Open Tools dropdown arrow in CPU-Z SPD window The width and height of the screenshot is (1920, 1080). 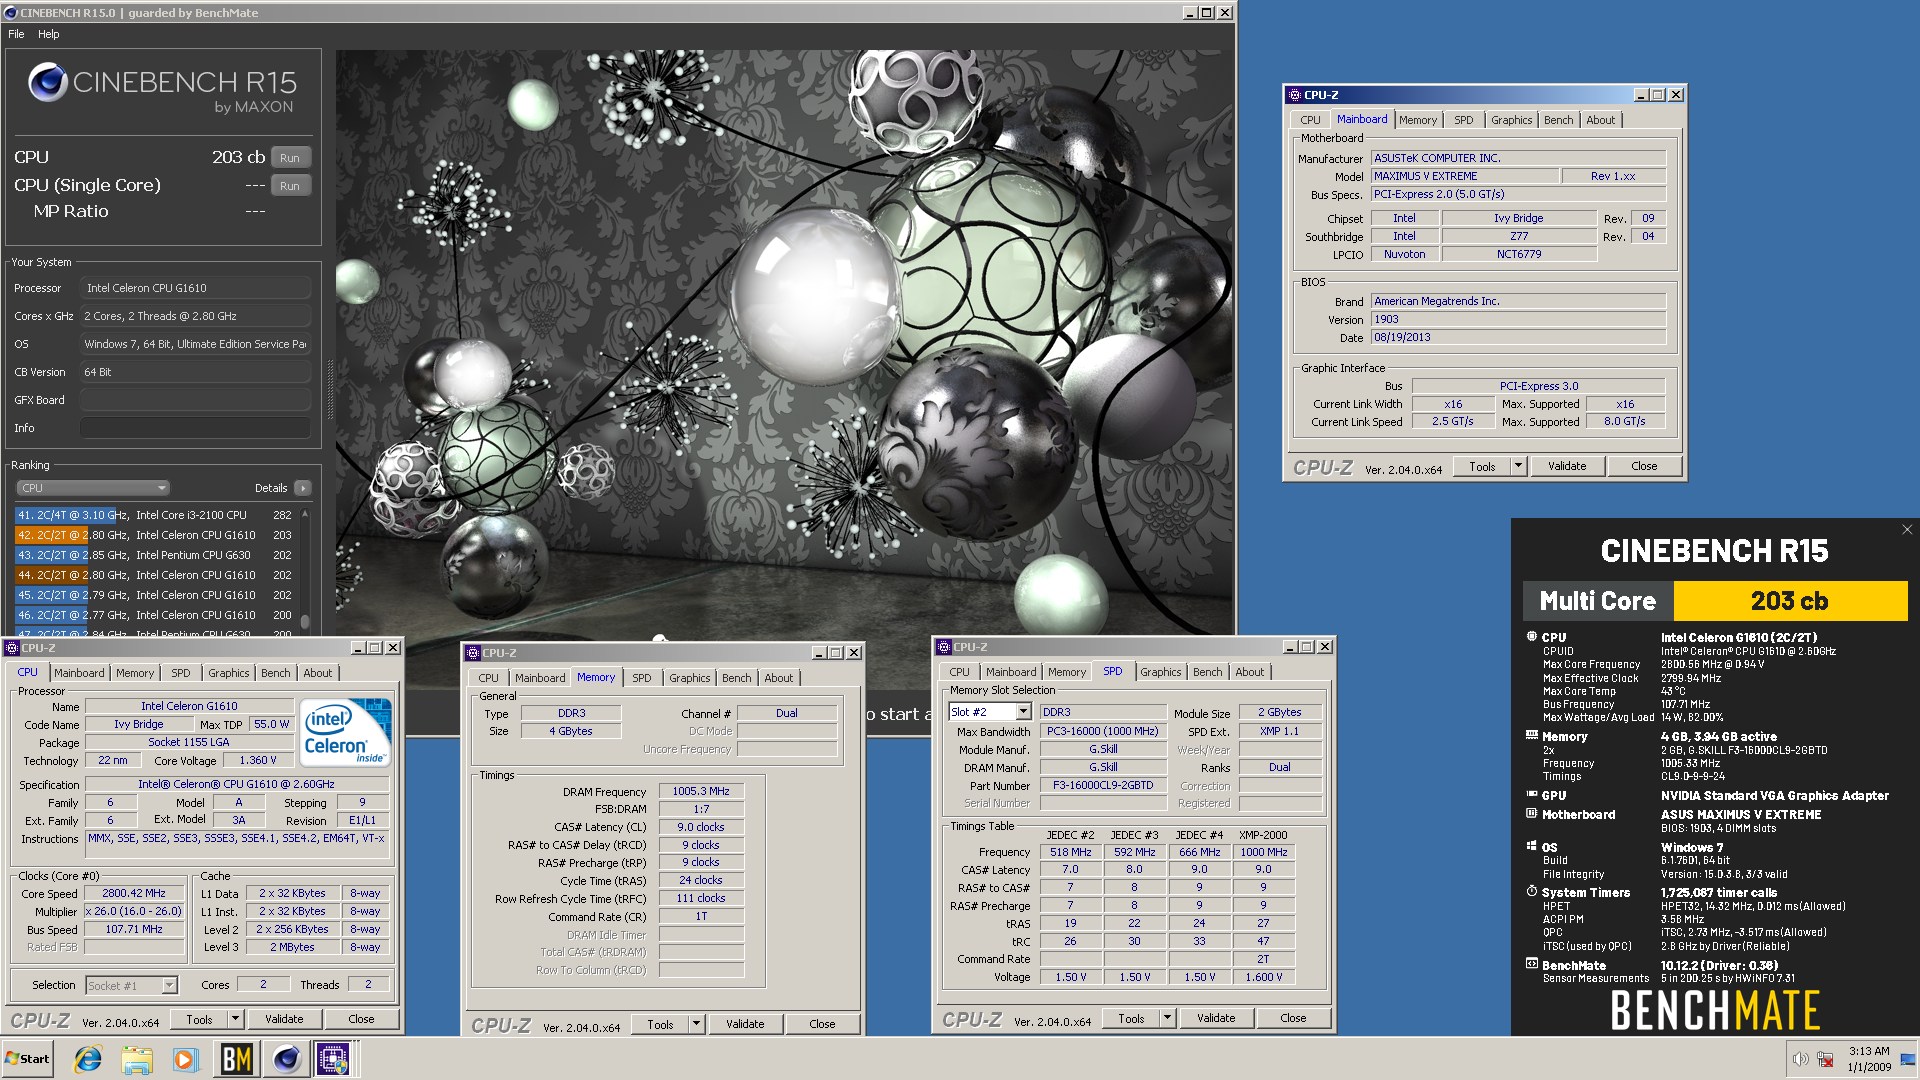point(1167,1018)
